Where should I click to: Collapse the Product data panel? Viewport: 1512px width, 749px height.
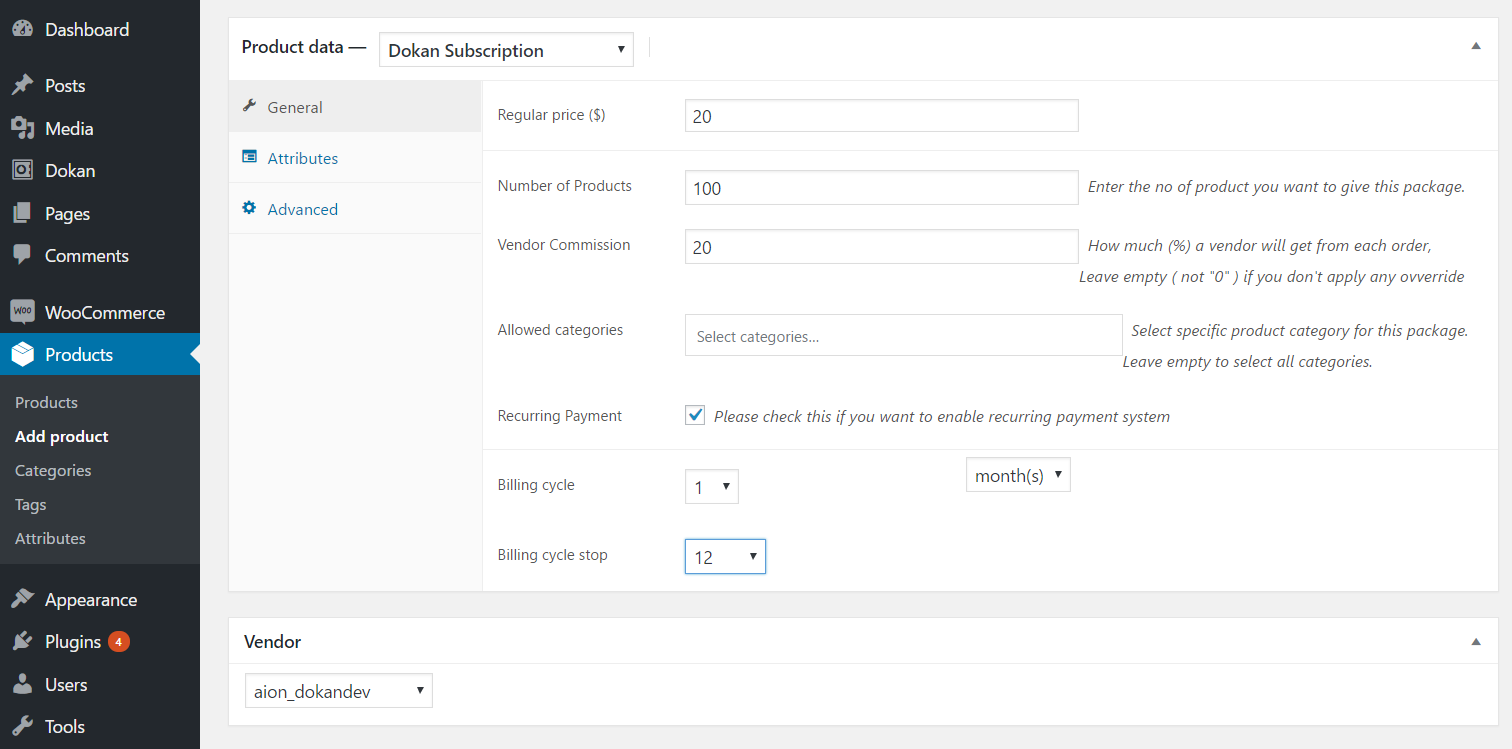(1476, 46)
